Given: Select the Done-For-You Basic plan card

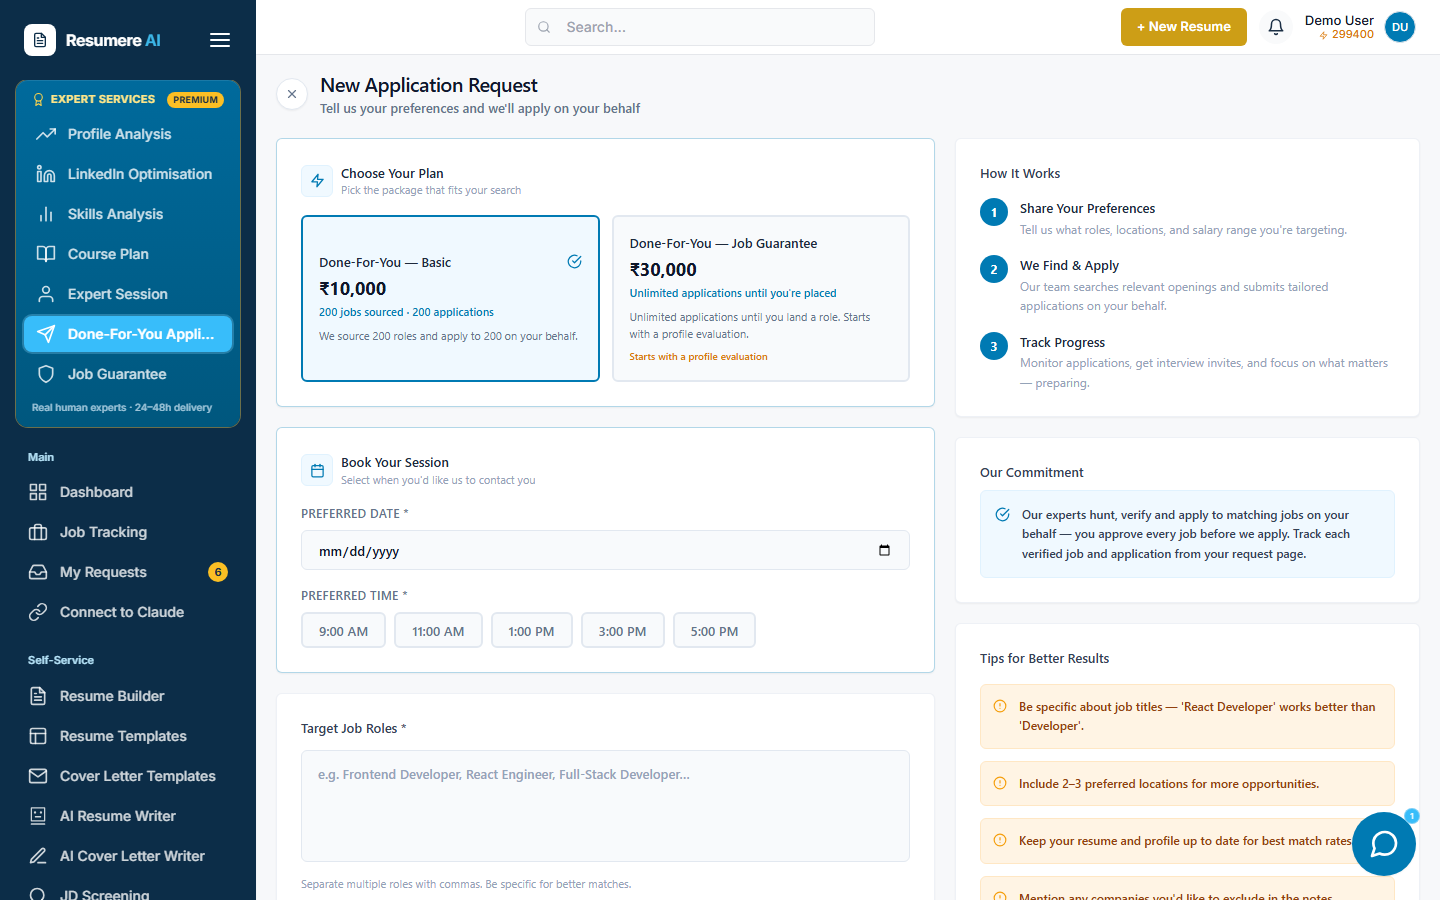Looking at the screenshot, I should [450, 298].
